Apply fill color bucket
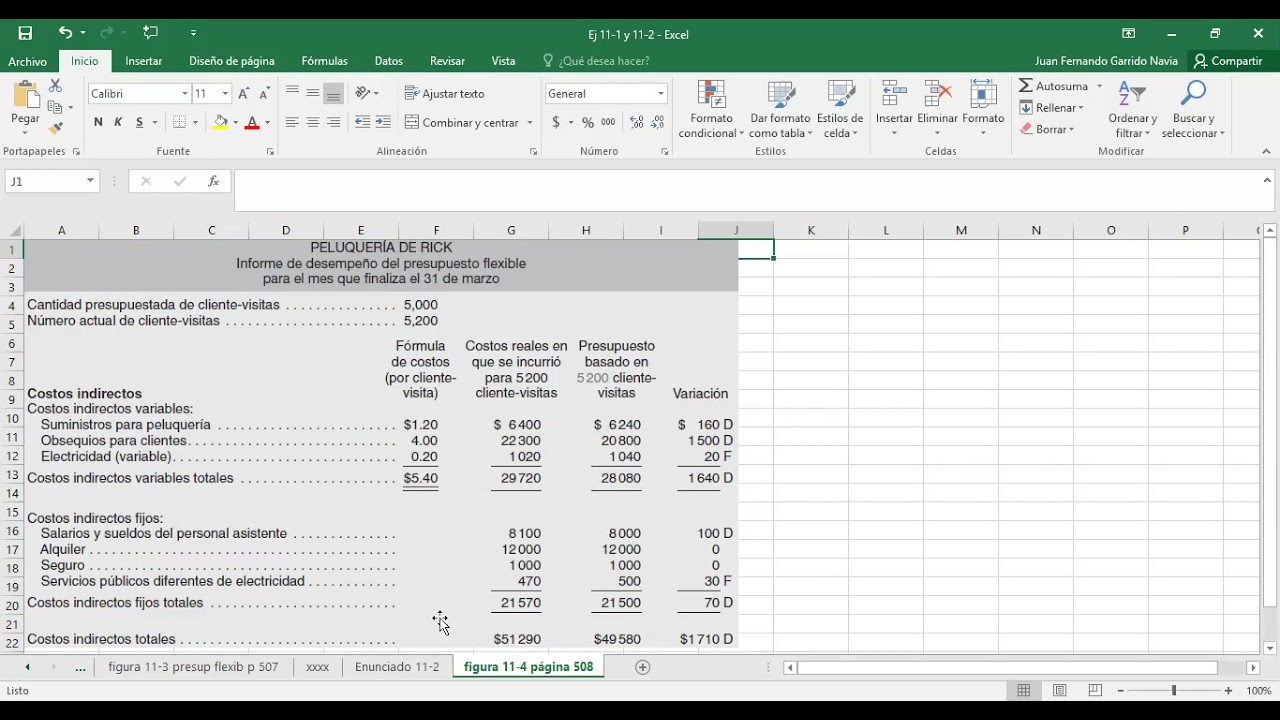 (x=221, y=122)
